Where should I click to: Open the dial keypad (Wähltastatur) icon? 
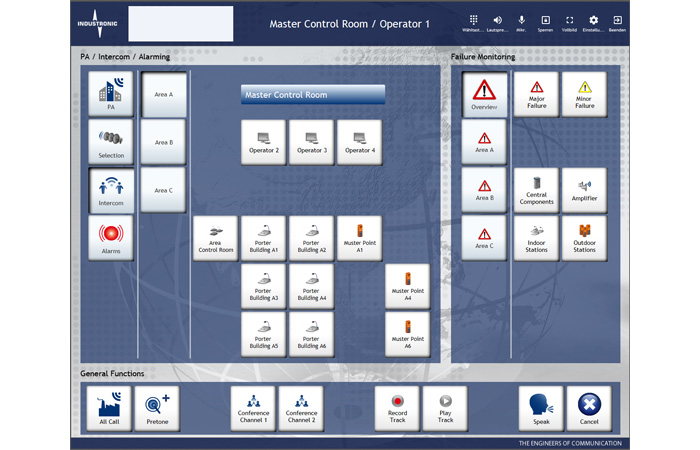click(x=473, y=22)
